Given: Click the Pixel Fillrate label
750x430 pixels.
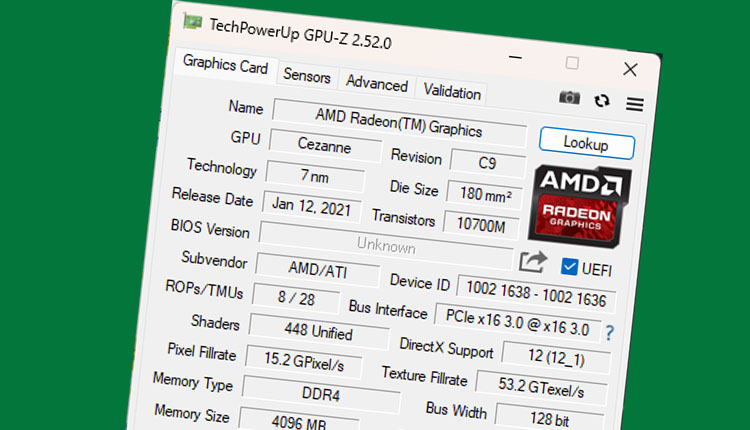Looking at the screenshot, I should (202, 352).
